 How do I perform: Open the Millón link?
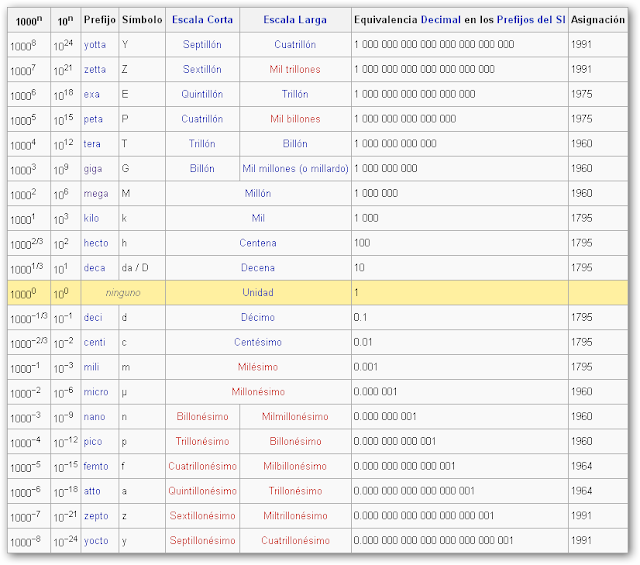[x=258, y=194]
